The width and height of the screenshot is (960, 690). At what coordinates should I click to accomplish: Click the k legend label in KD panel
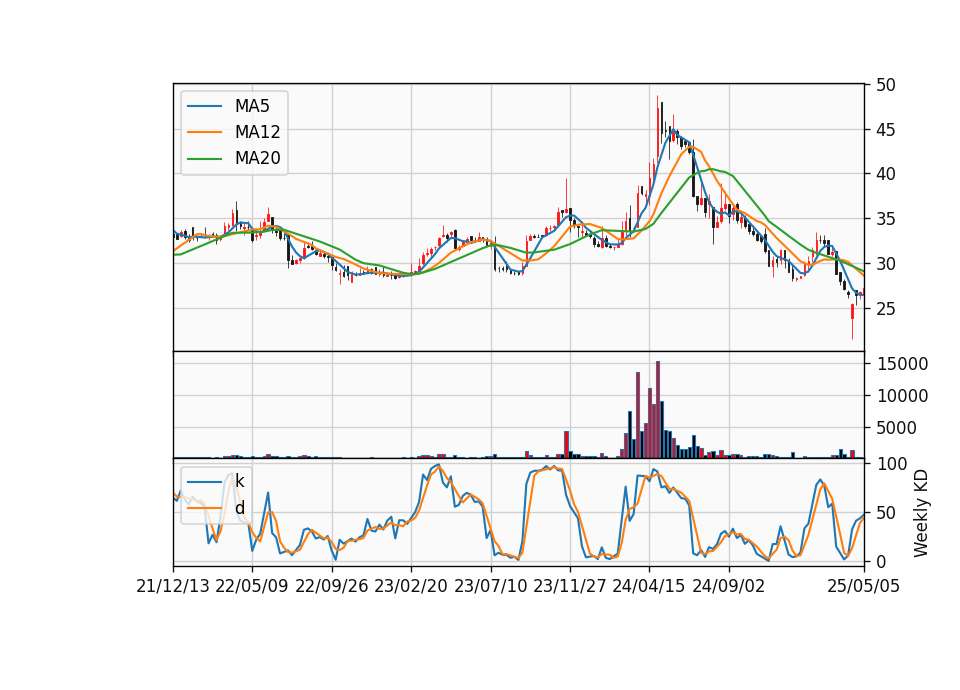click(239, 481)
